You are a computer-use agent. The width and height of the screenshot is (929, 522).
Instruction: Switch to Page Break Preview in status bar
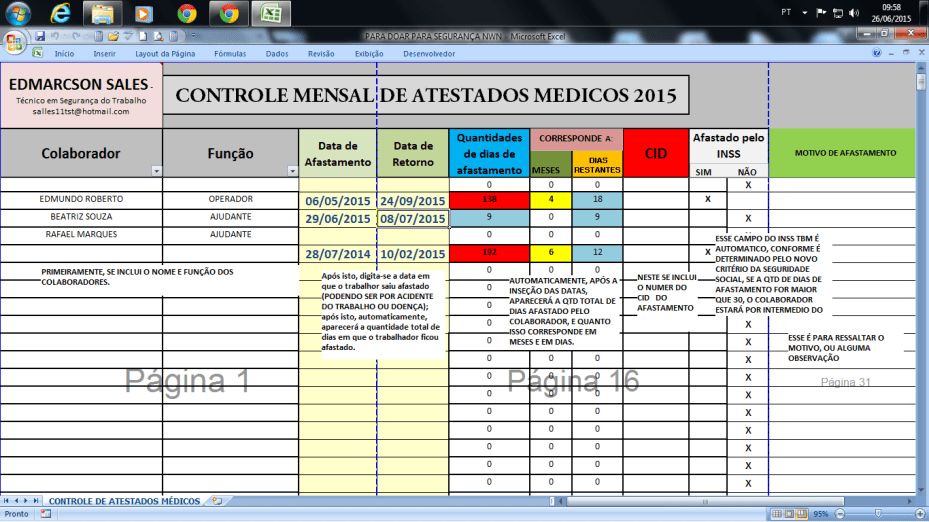pyautogui.click(x=802, y=514)
